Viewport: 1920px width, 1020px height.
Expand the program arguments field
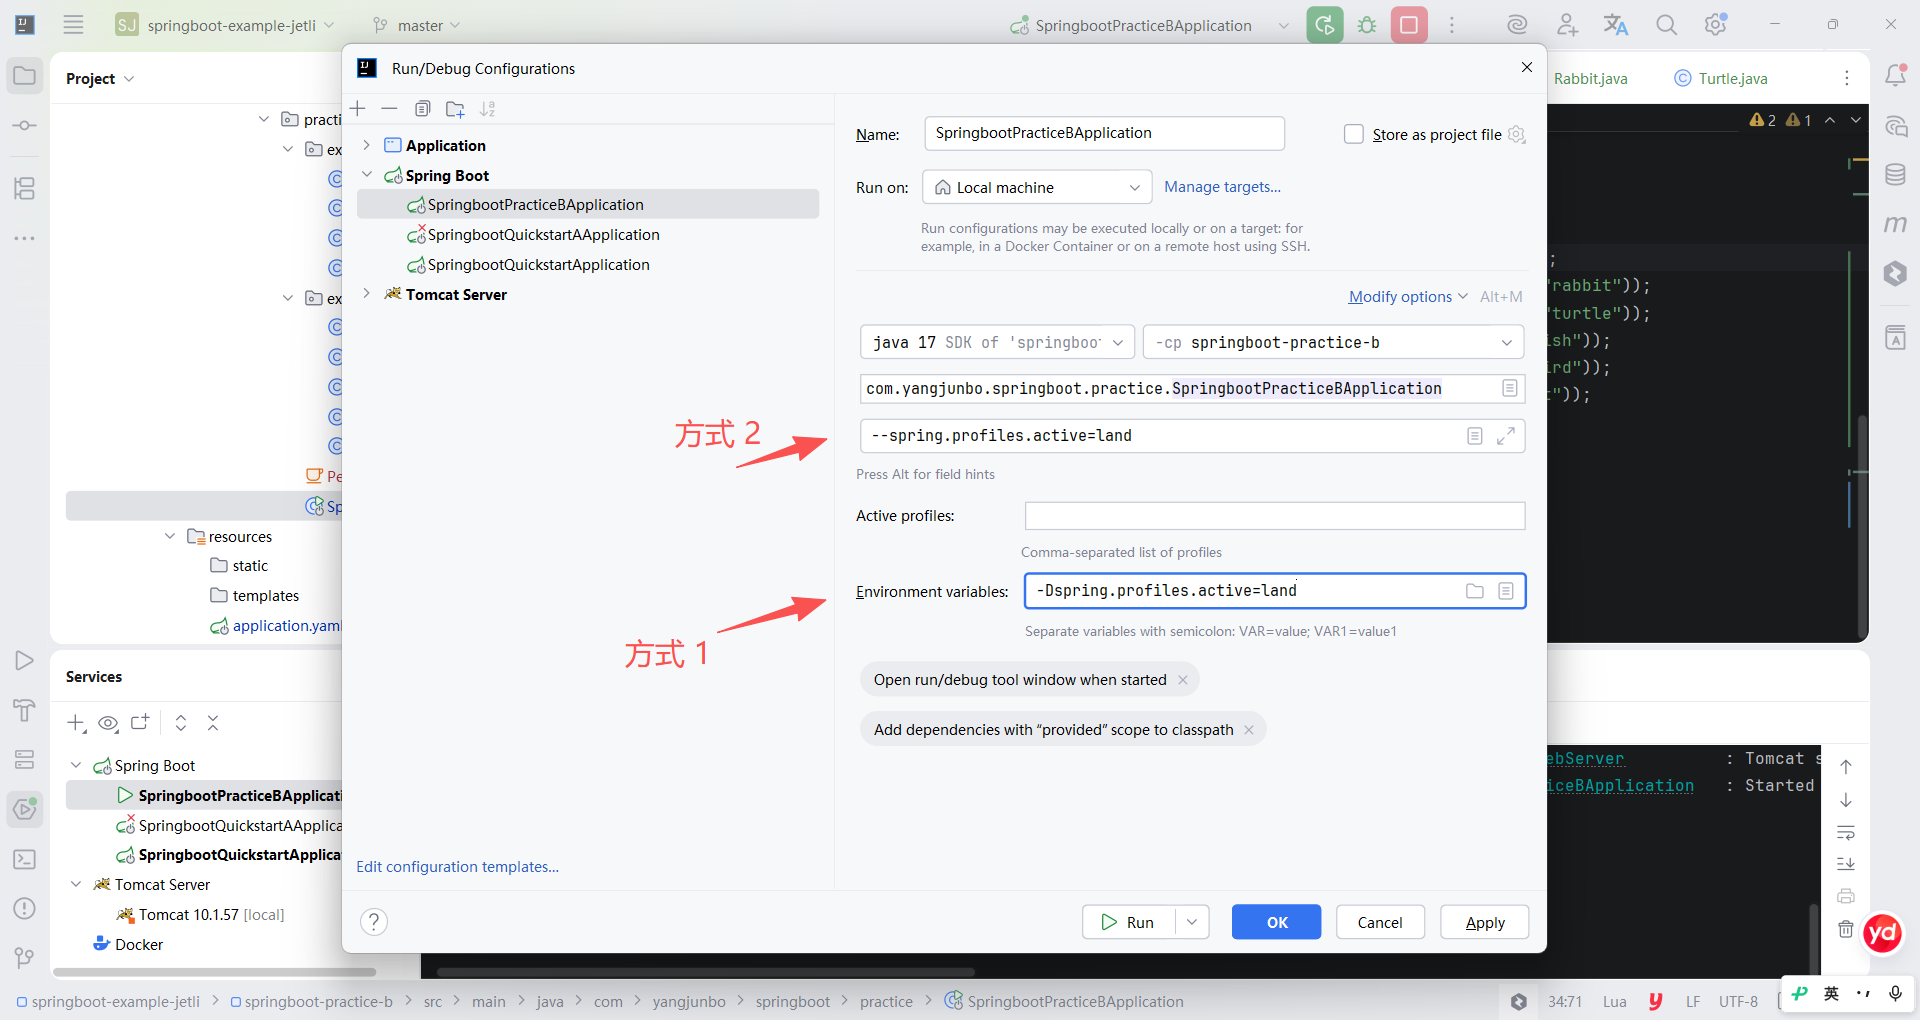[1506, 436]
